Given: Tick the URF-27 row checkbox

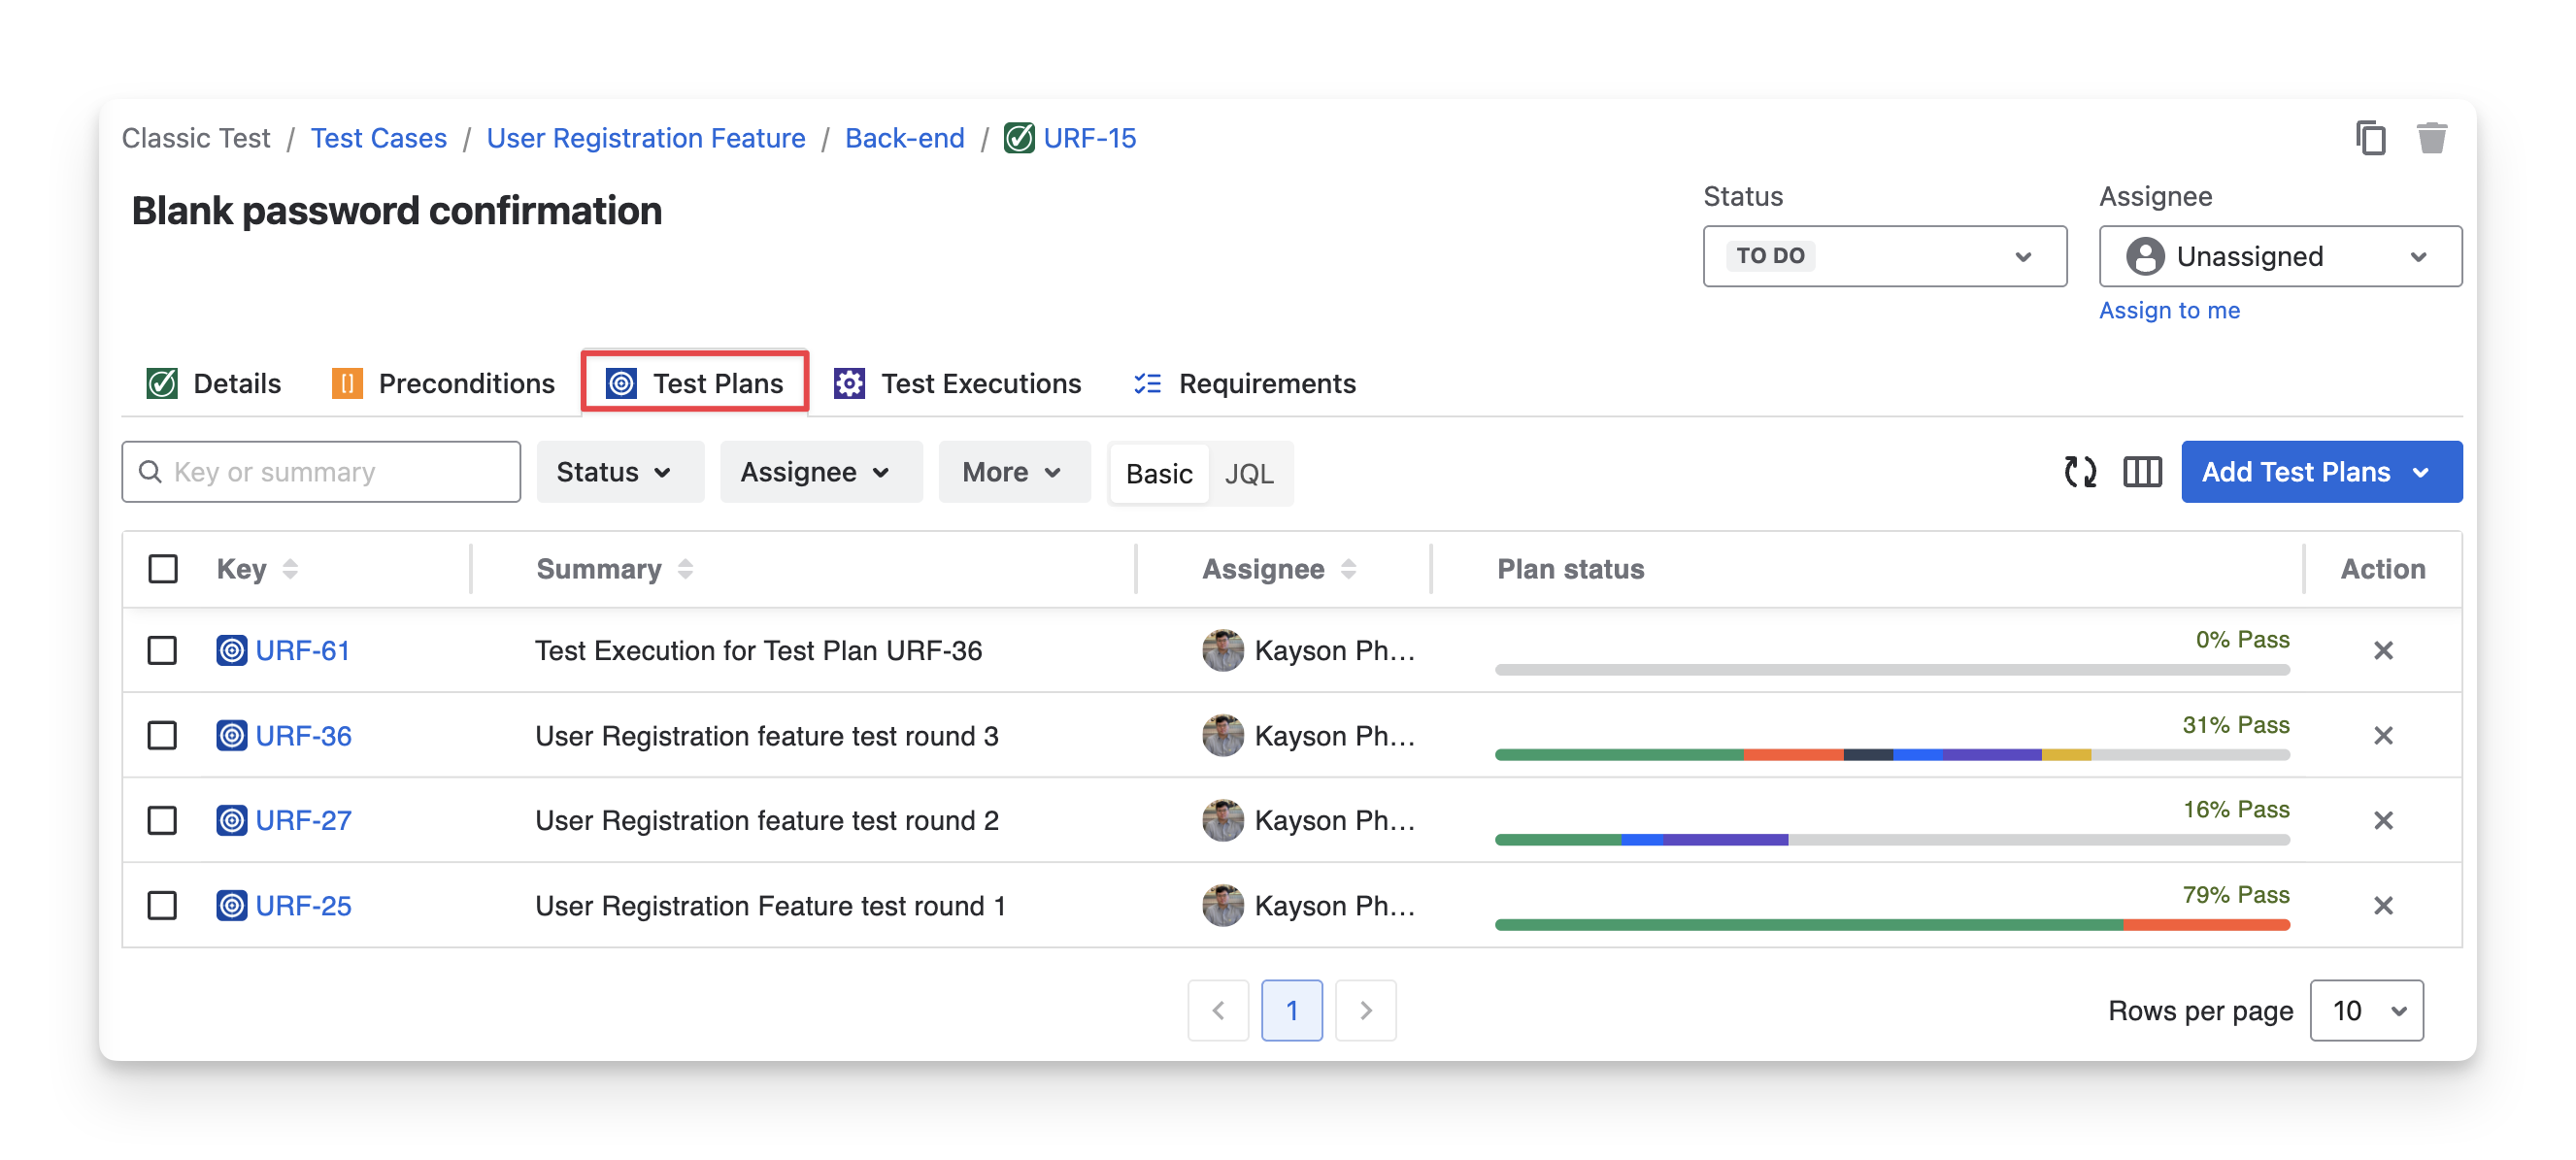Looking at the screenshot, I should point(162,821).
